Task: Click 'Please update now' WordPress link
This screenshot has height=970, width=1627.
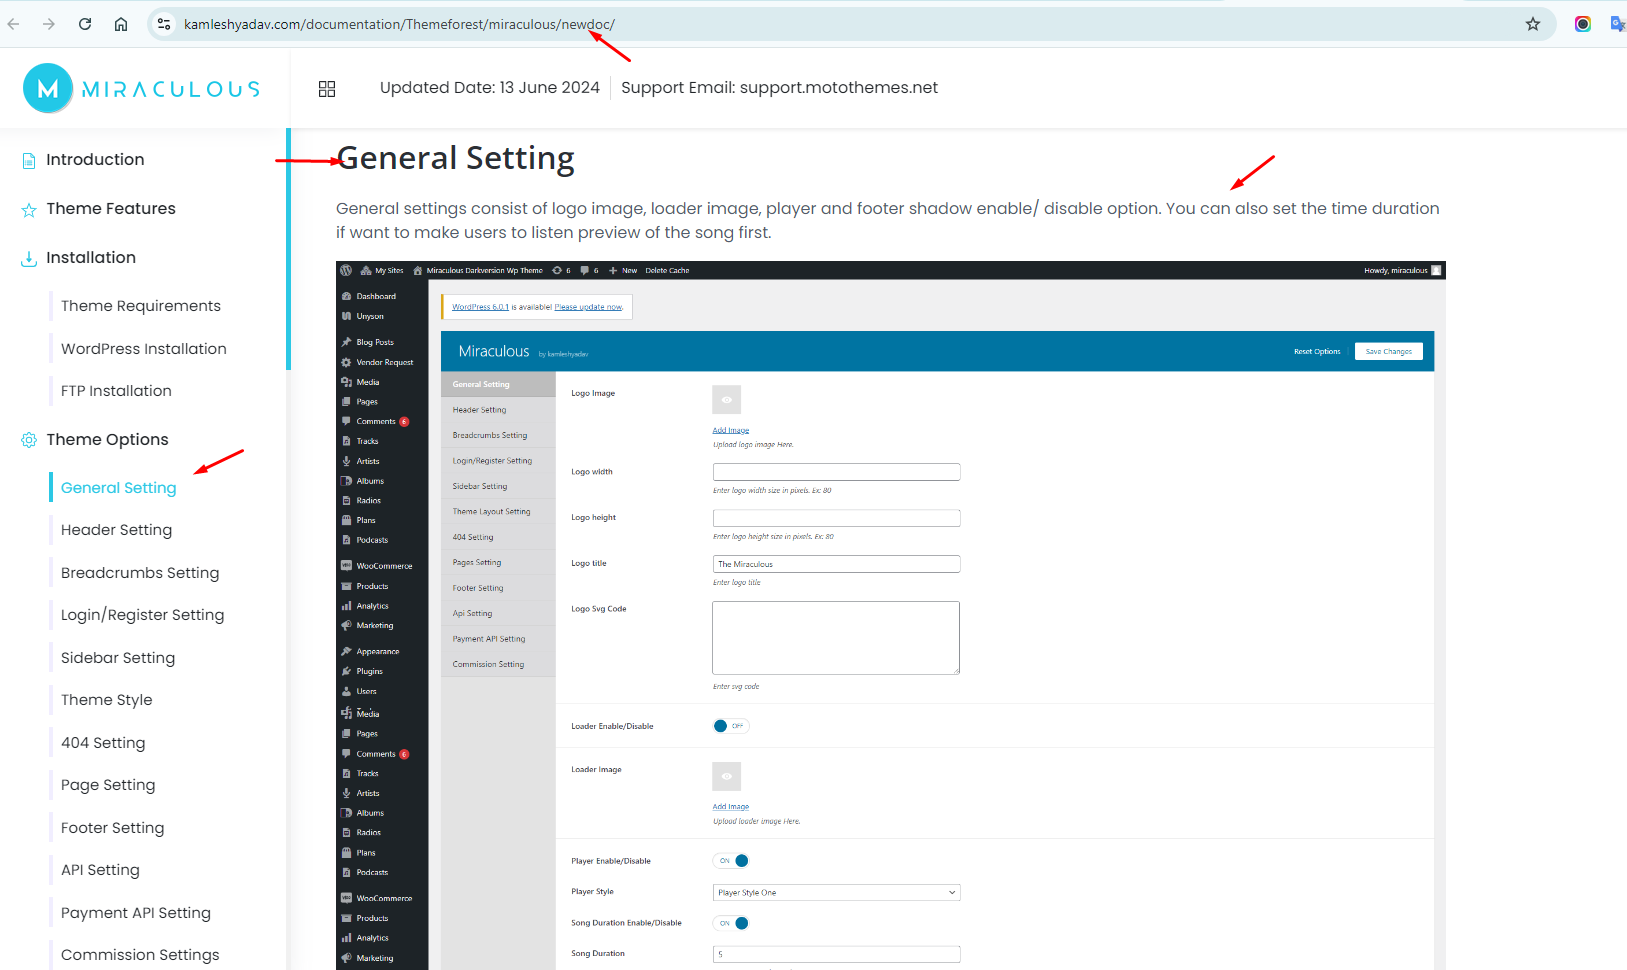Action: (588, 307)
